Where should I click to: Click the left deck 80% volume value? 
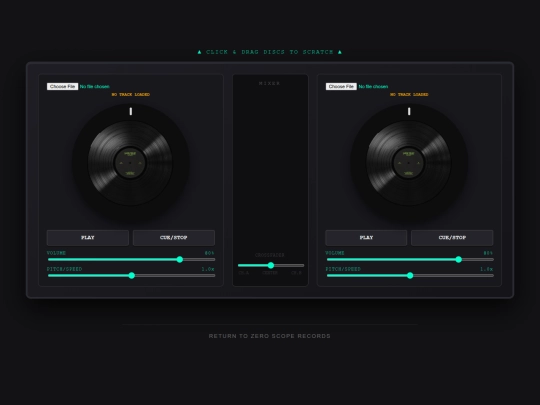coord(209,253)
